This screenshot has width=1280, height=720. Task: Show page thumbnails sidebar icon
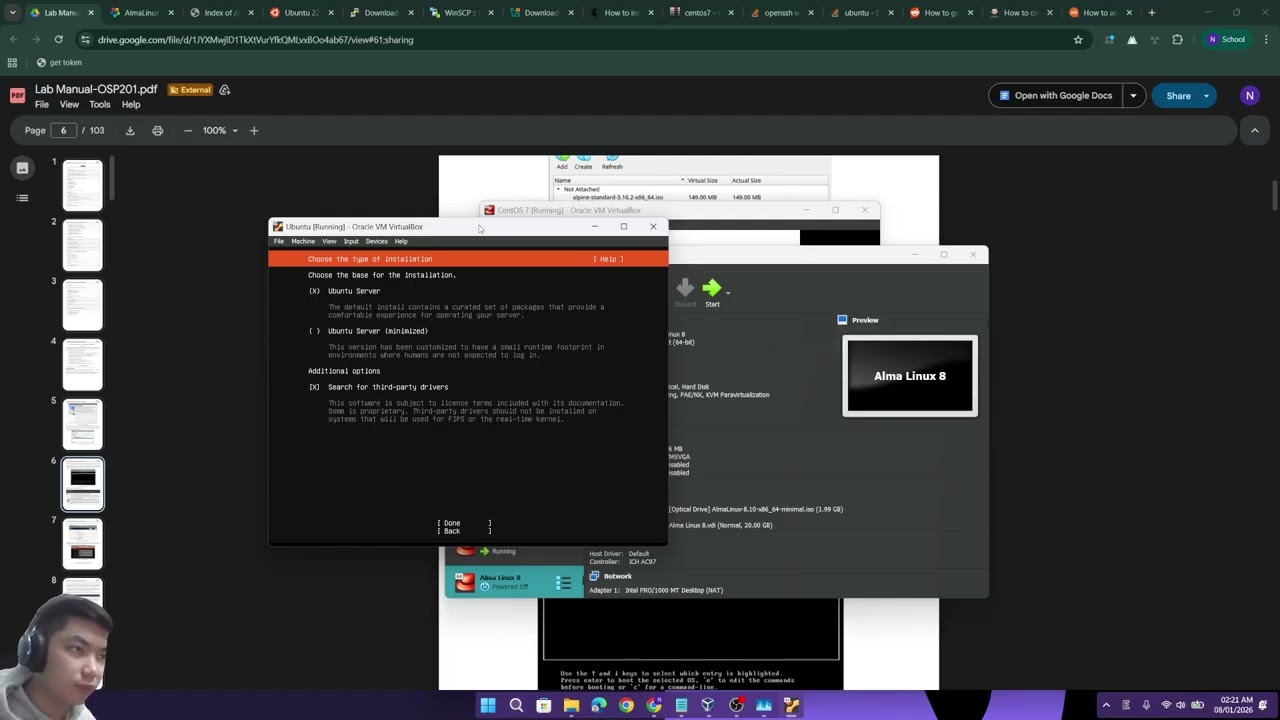(x=22, y=168)
